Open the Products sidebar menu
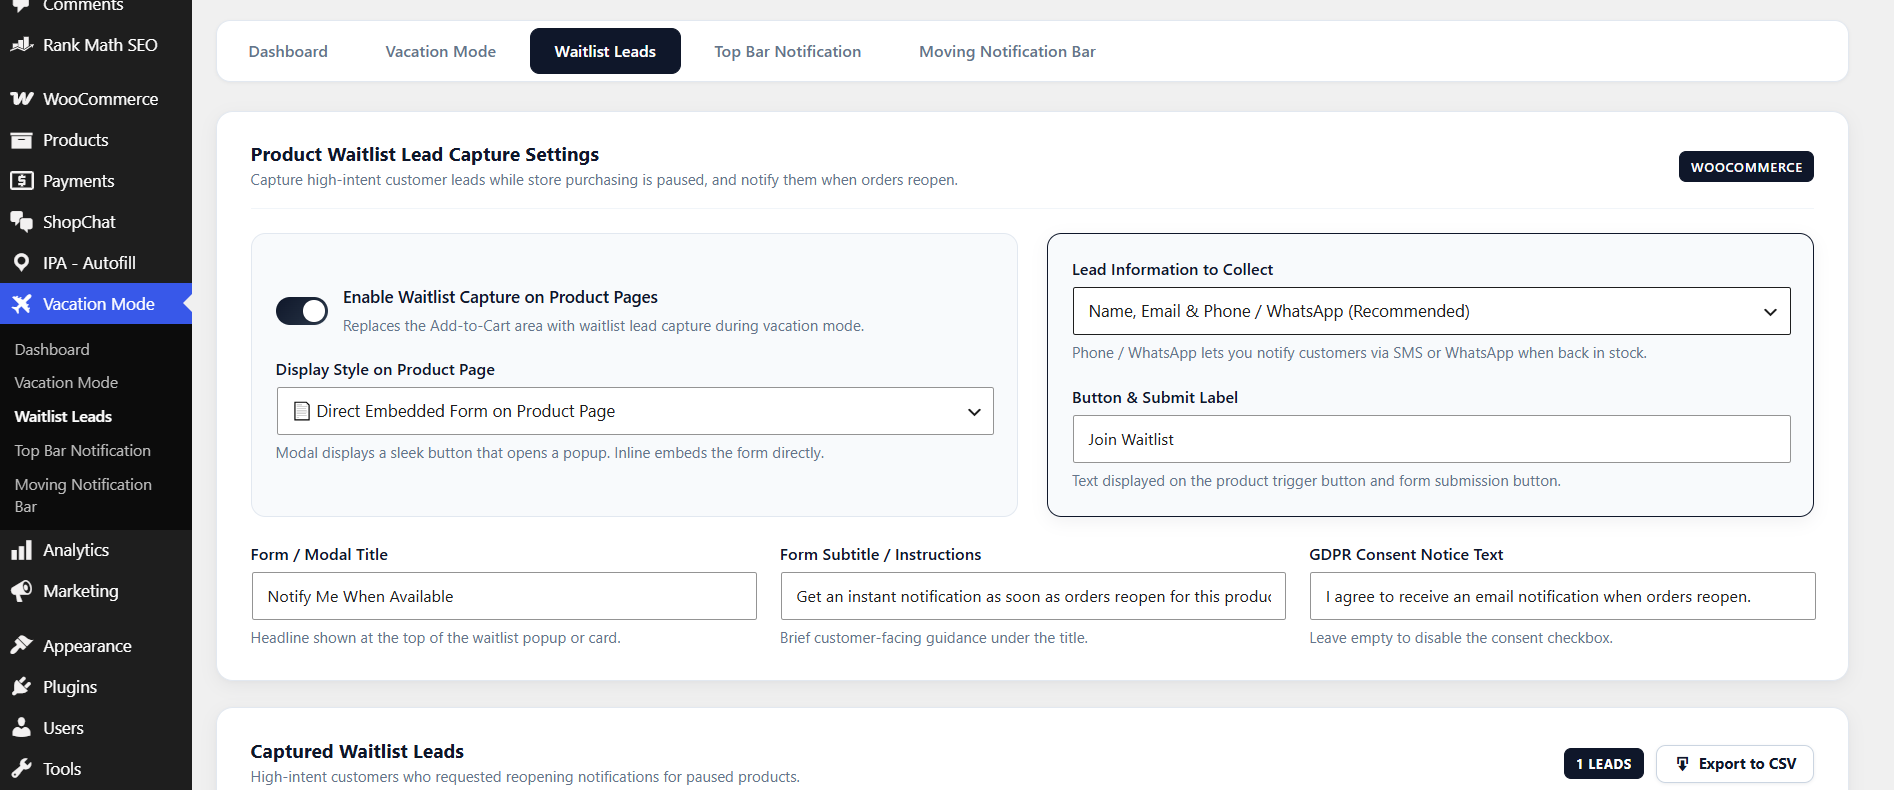The image size is (1894, 790). [x=96, y=140]
